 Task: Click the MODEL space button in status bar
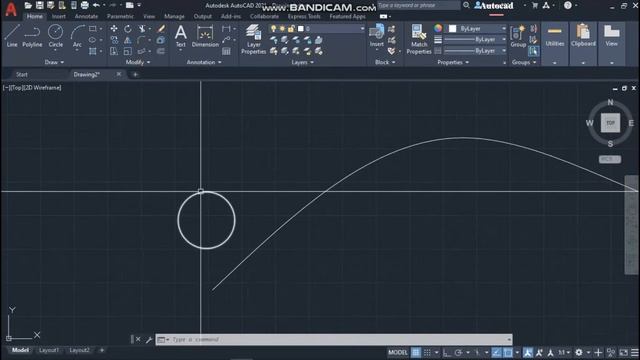(398, 352)
